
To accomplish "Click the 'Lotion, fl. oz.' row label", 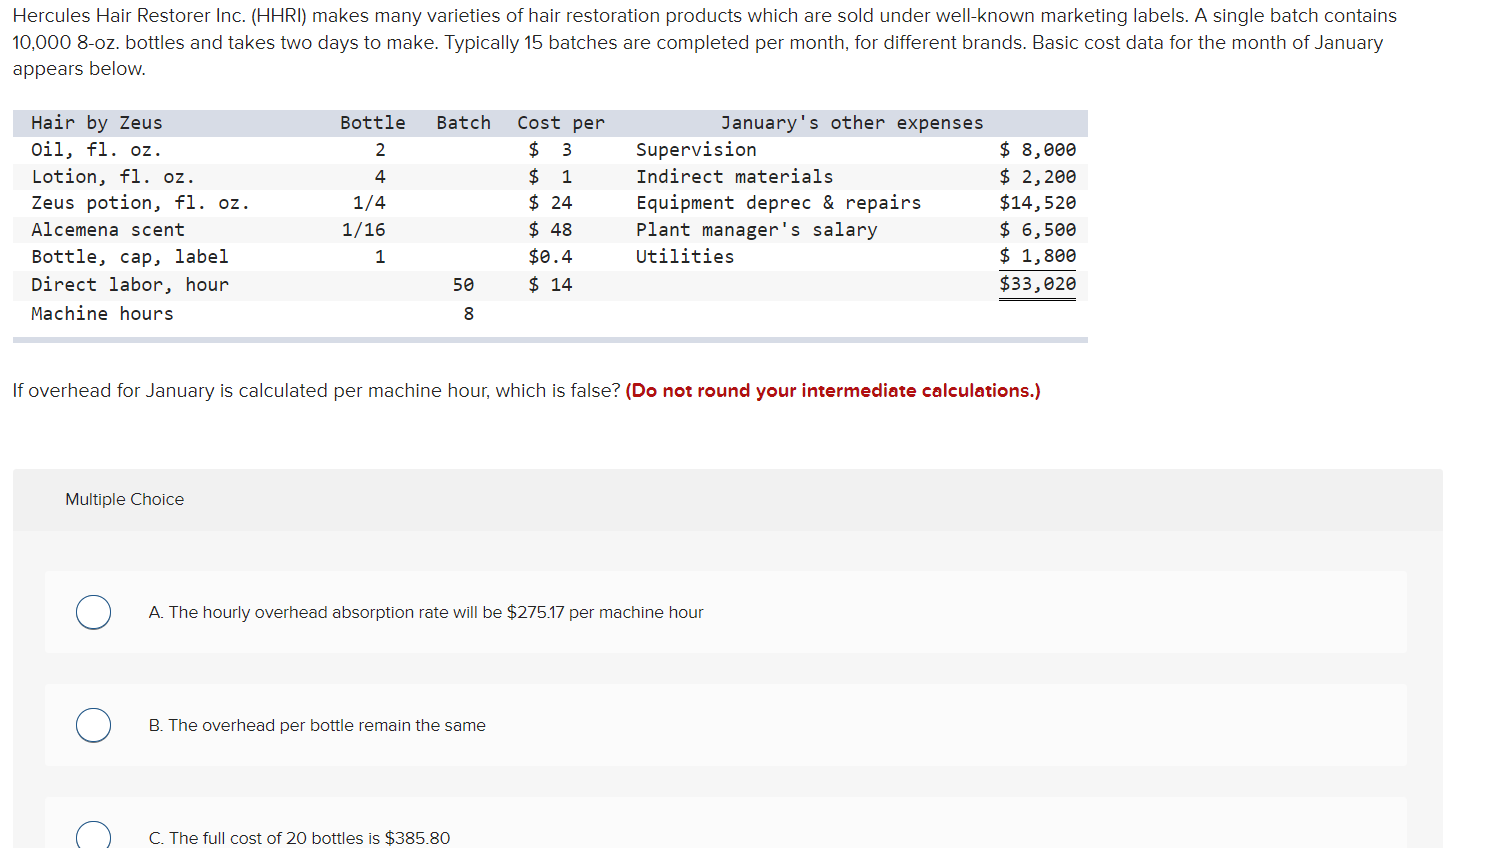I will coord(113,177).
